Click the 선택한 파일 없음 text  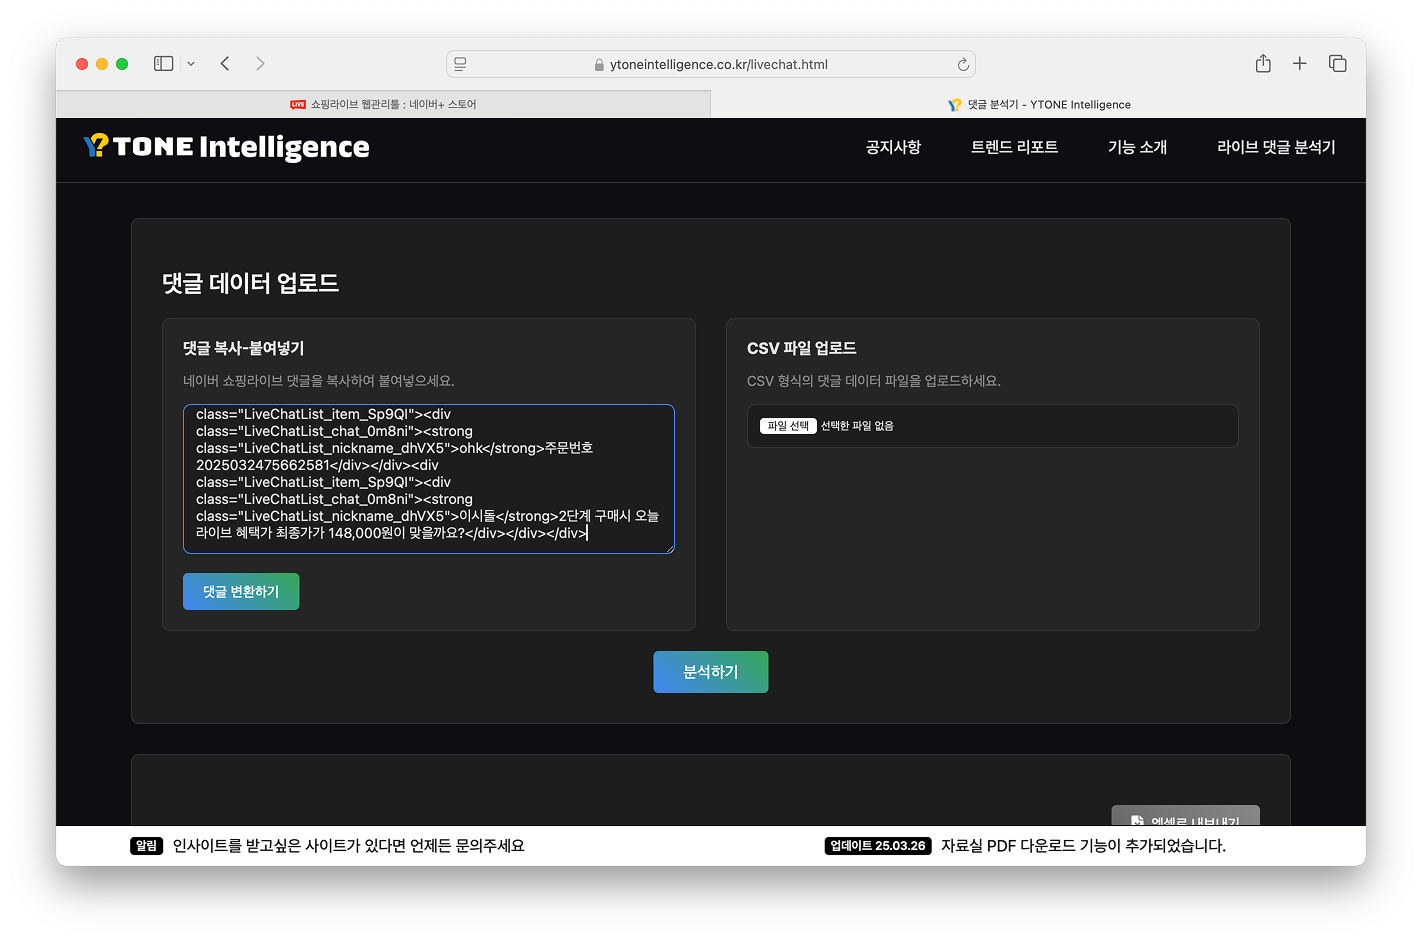click(x=857, y=426)
